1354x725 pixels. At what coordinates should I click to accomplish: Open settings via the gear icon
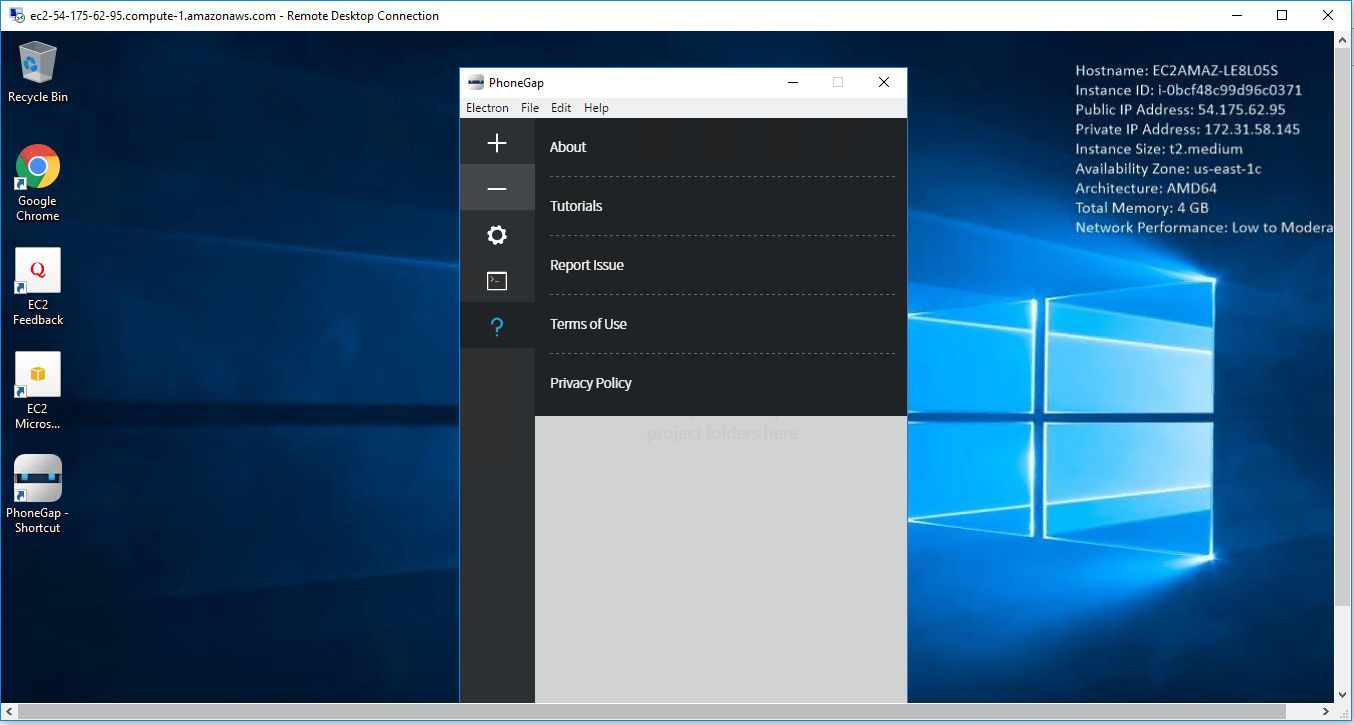[497, 235]
